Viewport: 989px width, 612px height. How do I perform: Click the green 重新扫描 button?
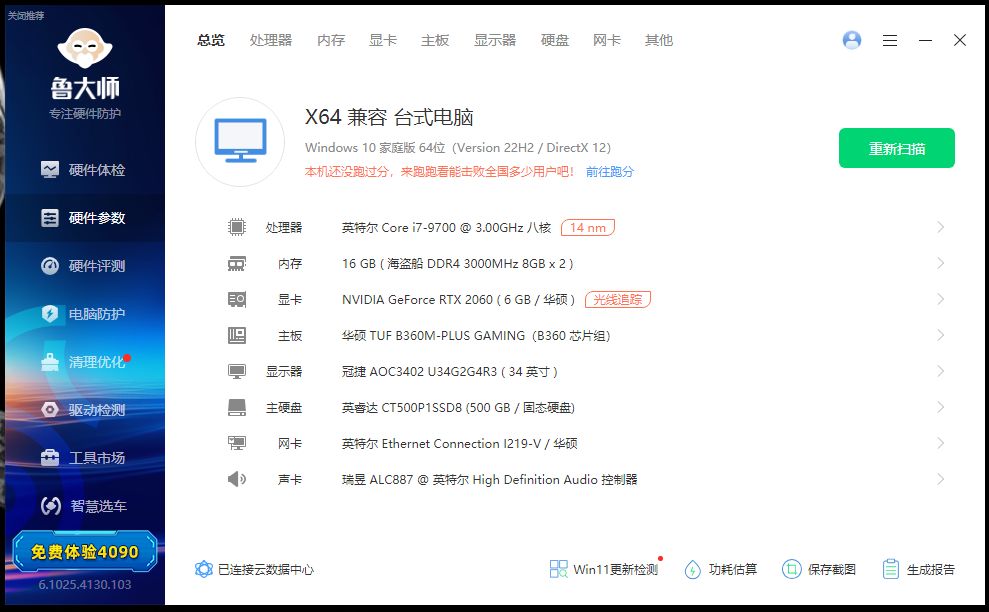tap(896, 148)
